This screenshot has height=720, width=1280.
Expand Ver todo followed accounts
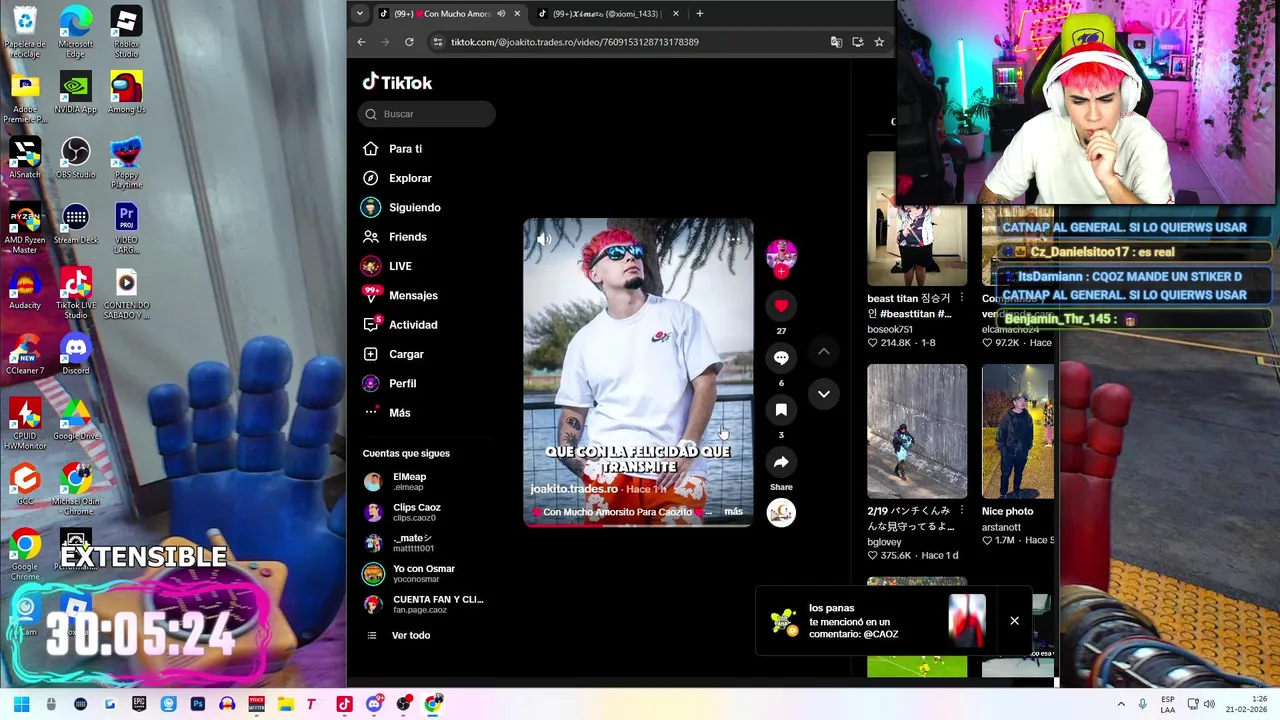coord(410,635)
